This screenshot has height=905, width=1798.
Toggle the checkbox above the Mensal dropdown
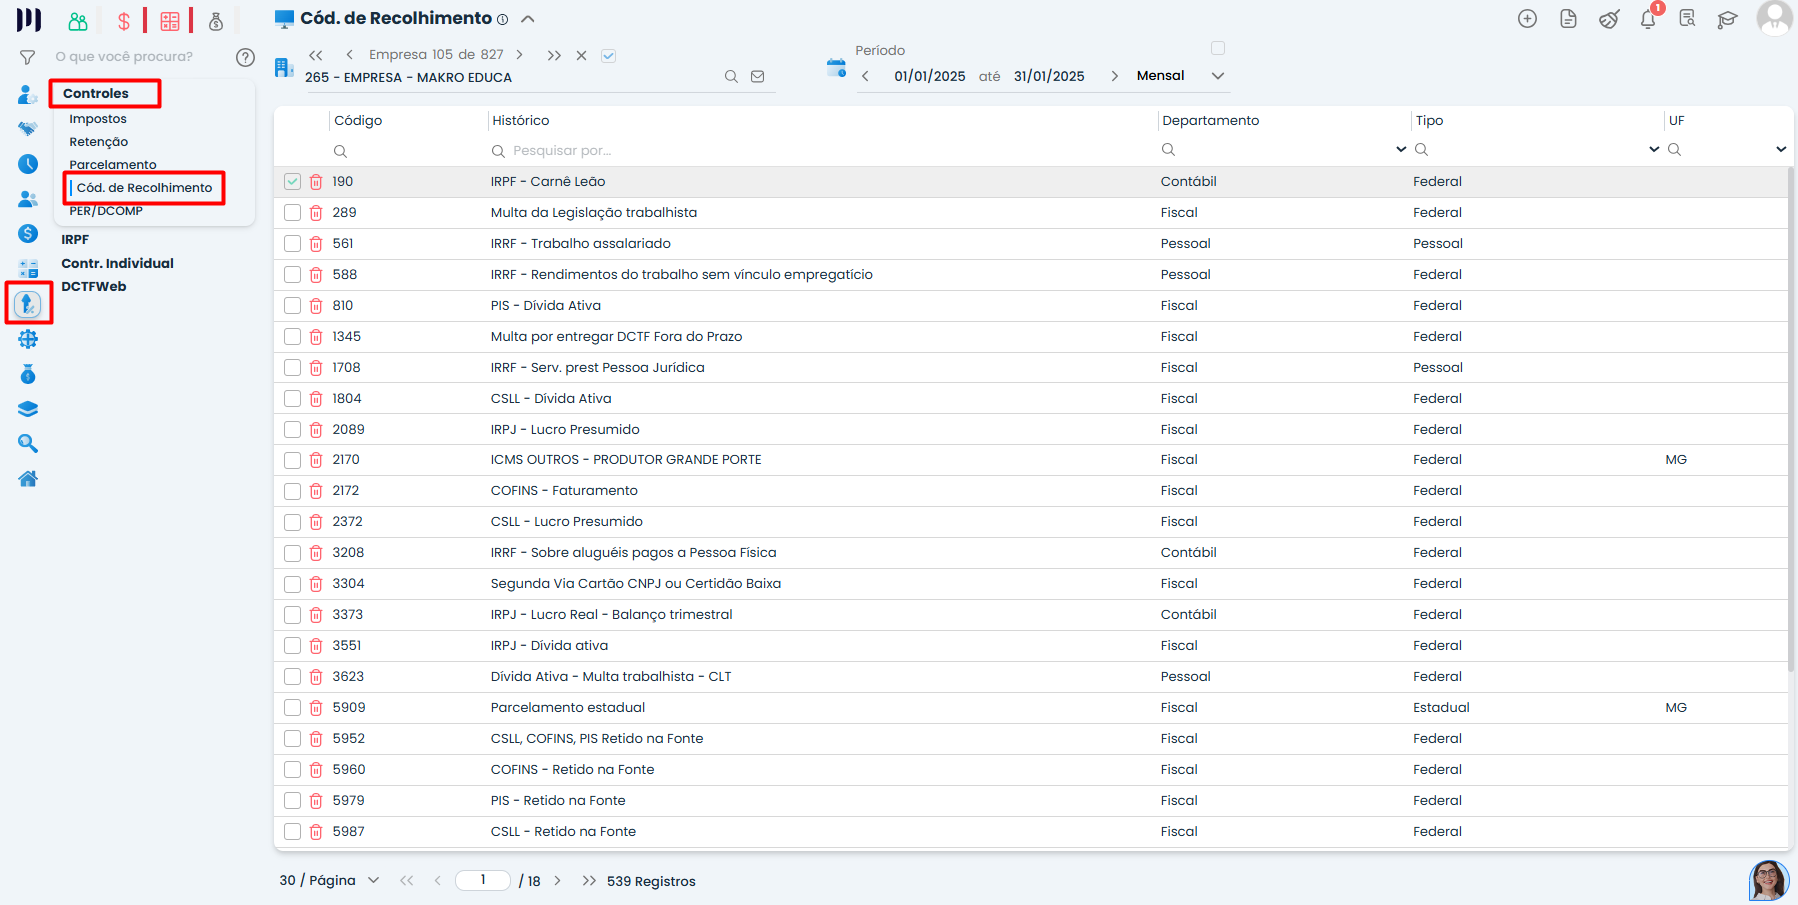1217,48
